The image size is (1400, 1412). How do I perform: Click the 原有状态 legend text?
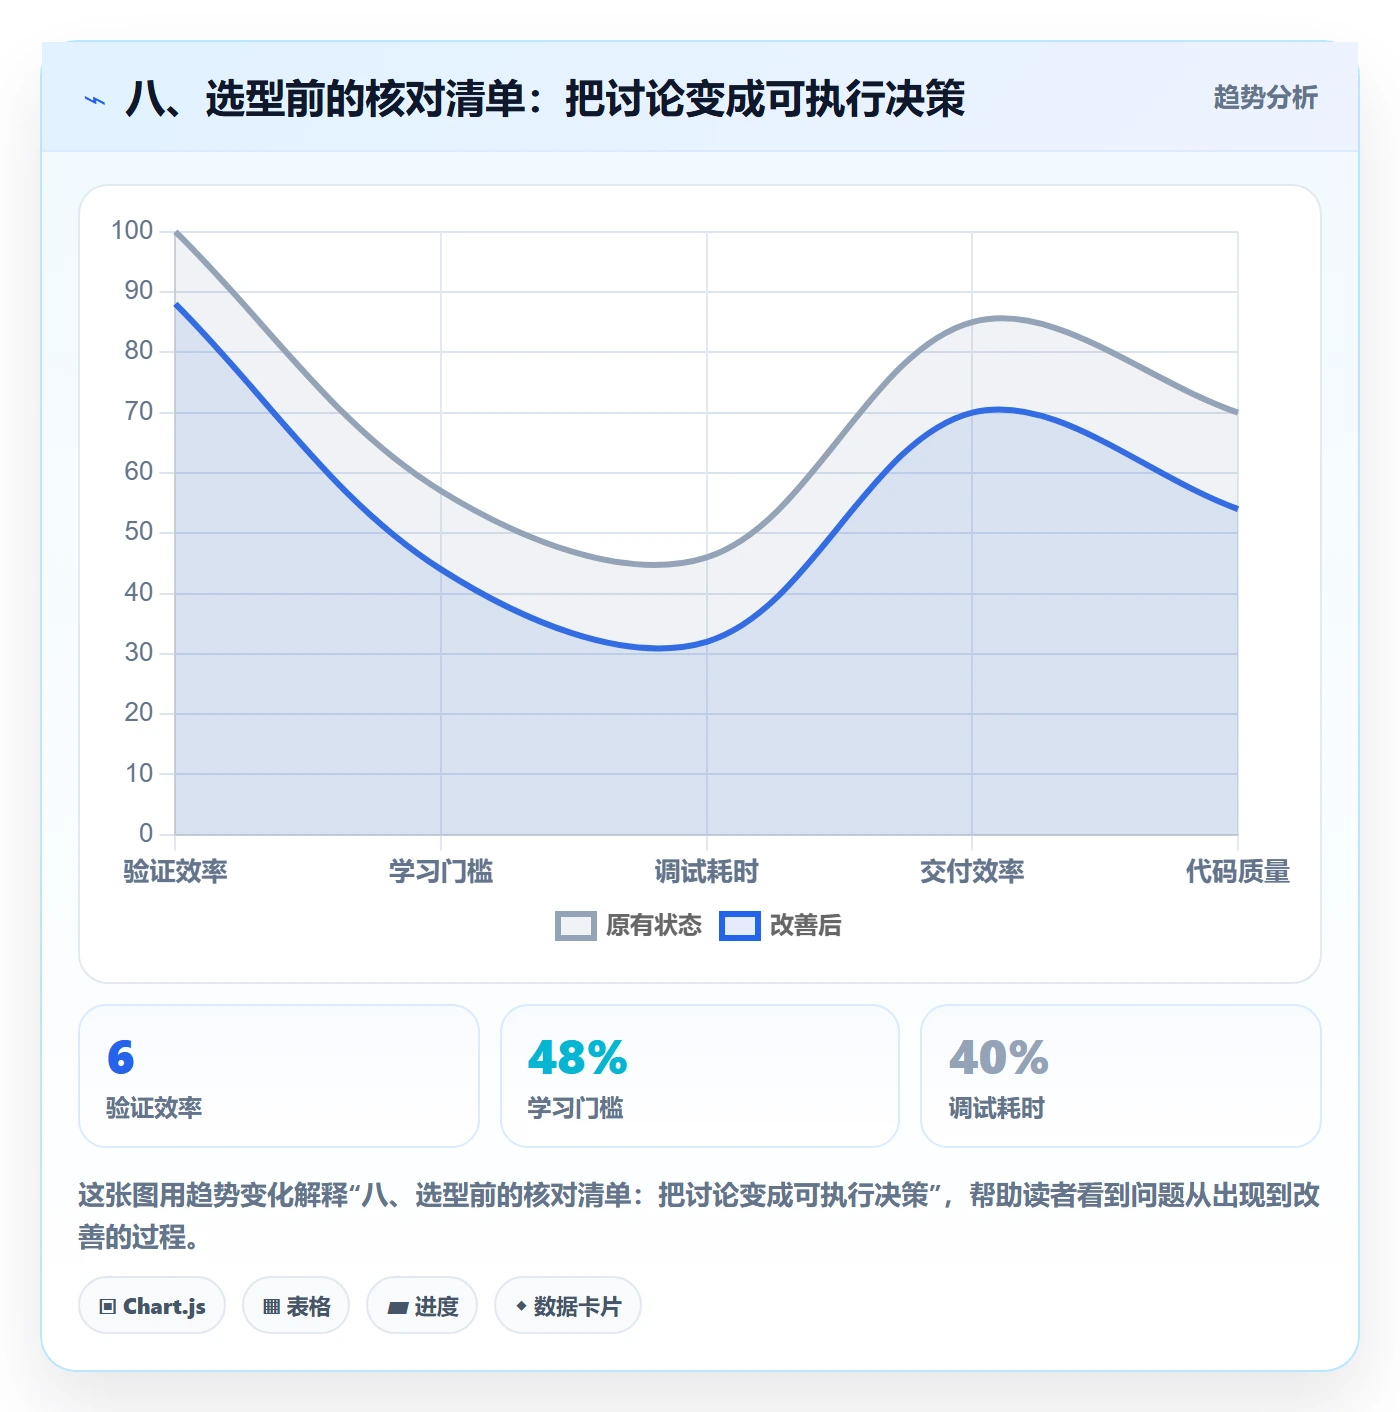(x=654, y=926)
